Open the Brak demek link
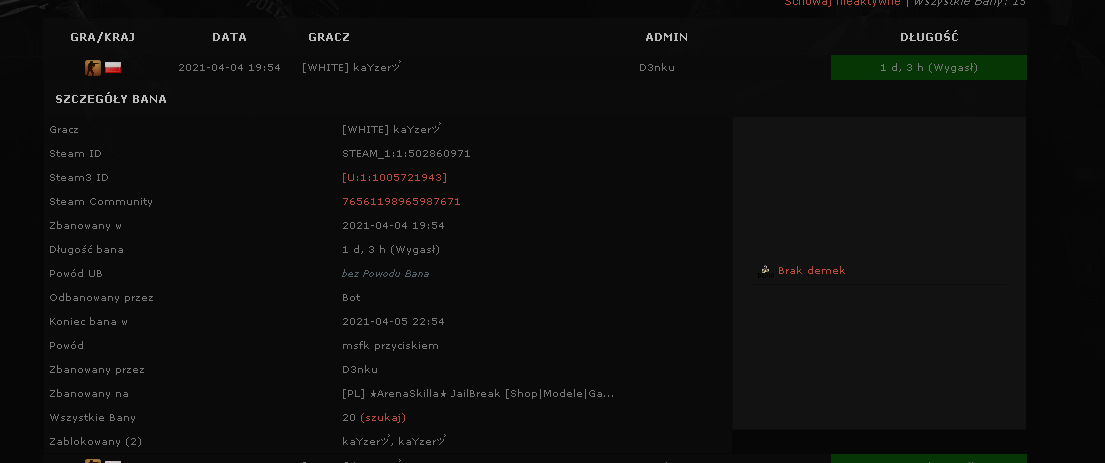This screenshot has height=463, width=1105. coord(811,271)
